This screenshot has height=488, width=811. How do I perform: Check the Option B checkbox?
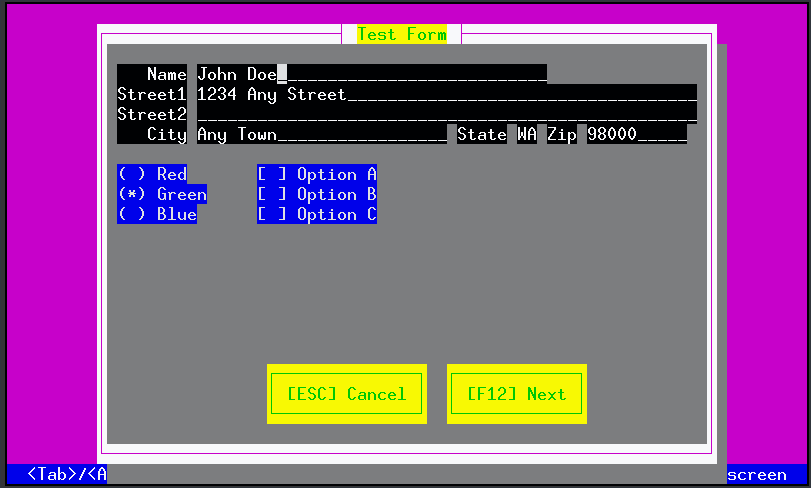317,194
